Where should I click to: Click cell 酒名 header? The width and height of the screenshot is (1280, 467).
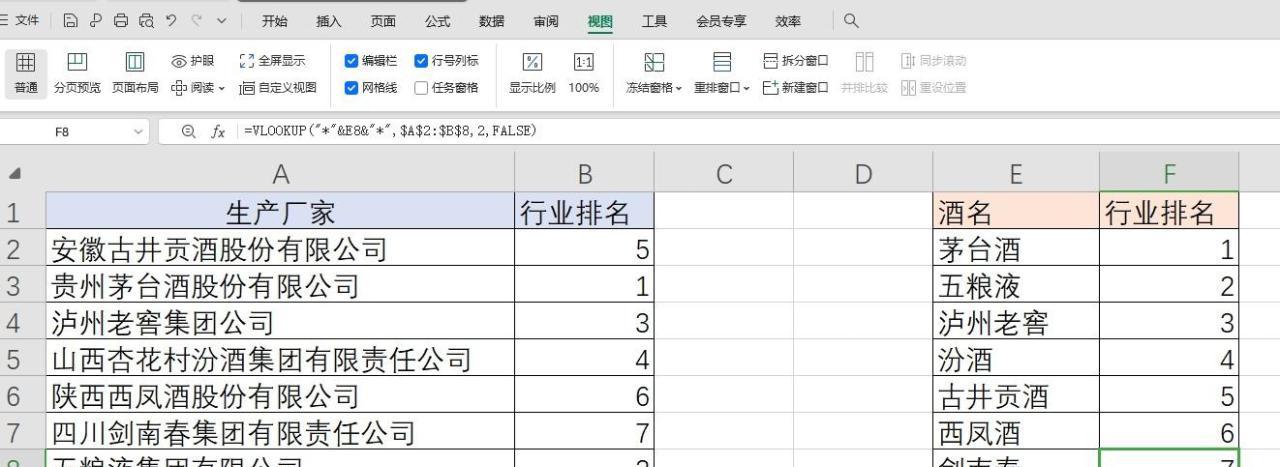point(1016,212)
